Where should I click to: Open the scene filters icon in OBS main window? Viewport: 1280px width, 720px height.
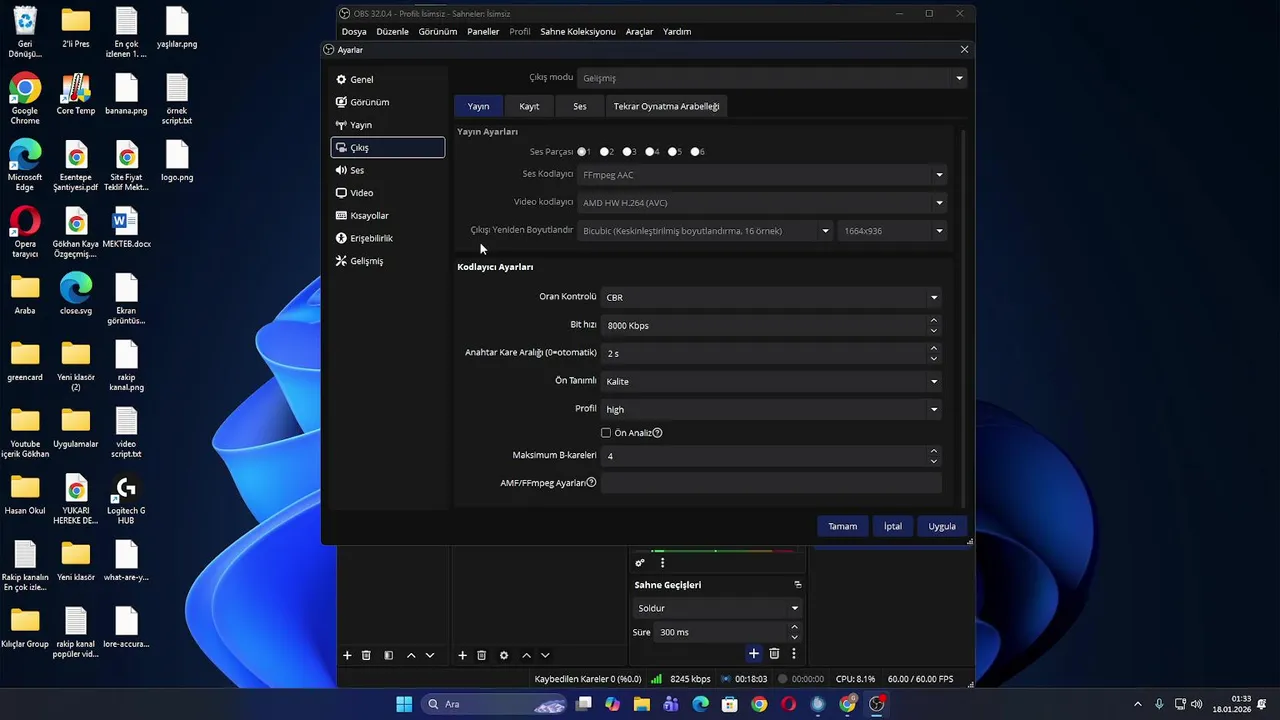point(388,655)
